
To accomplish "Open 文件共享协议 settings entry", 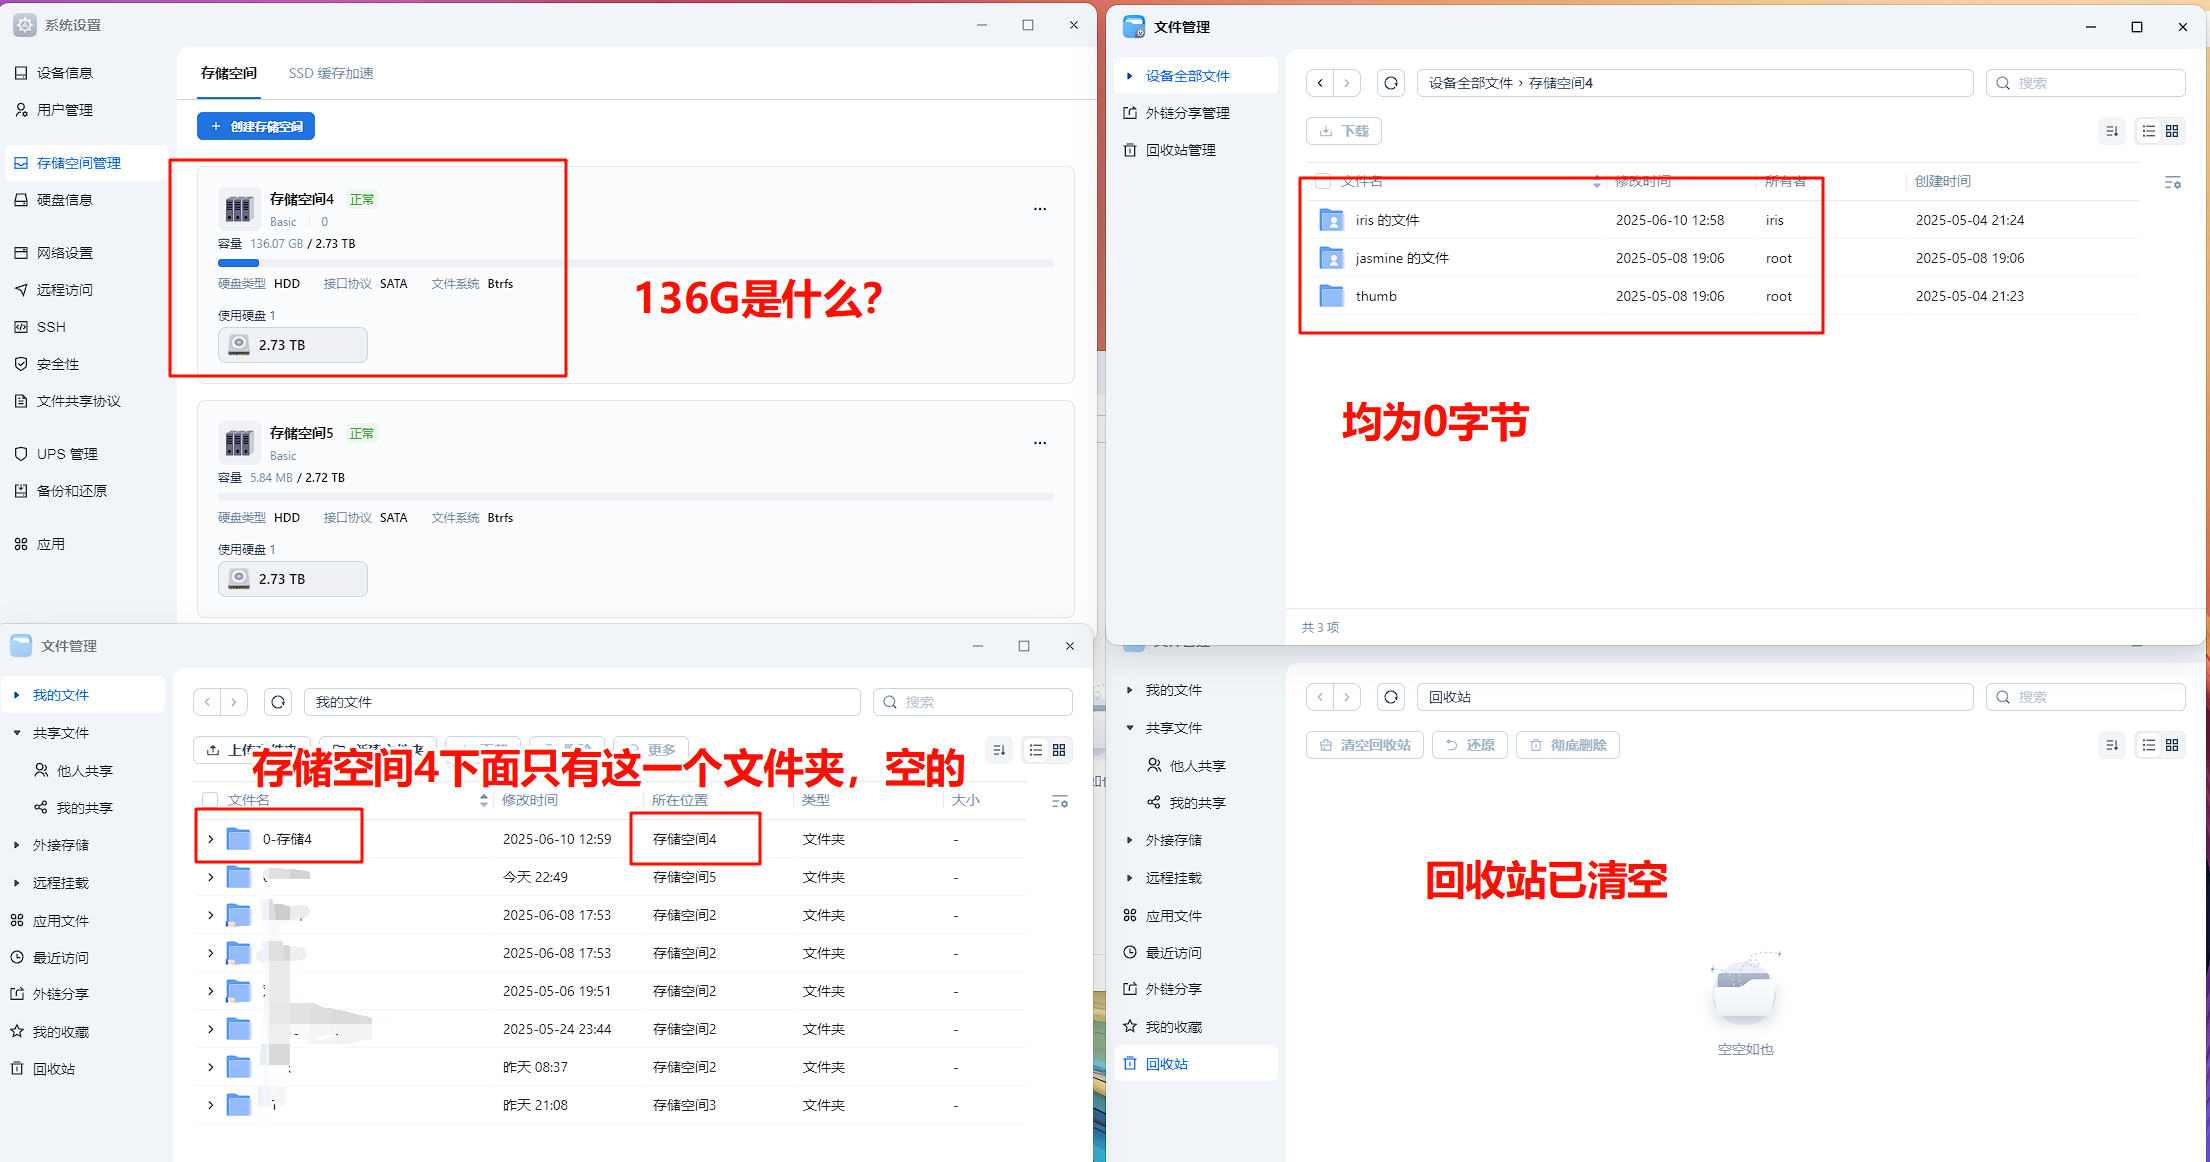I will 79,401.
